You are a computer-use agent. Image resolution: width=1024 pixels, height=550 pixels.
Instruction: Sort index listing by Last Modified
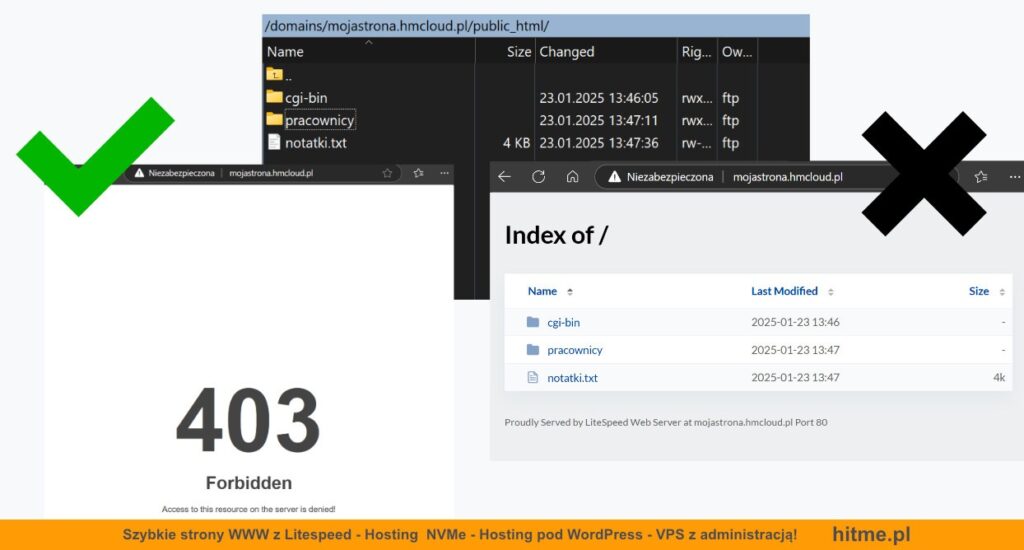[x=784, y=291]
